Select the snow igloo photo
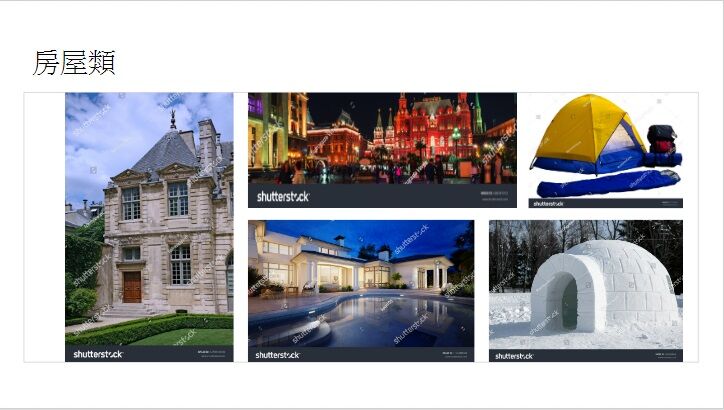Viewport: 724px width, 410px height. tap(586, 291)
